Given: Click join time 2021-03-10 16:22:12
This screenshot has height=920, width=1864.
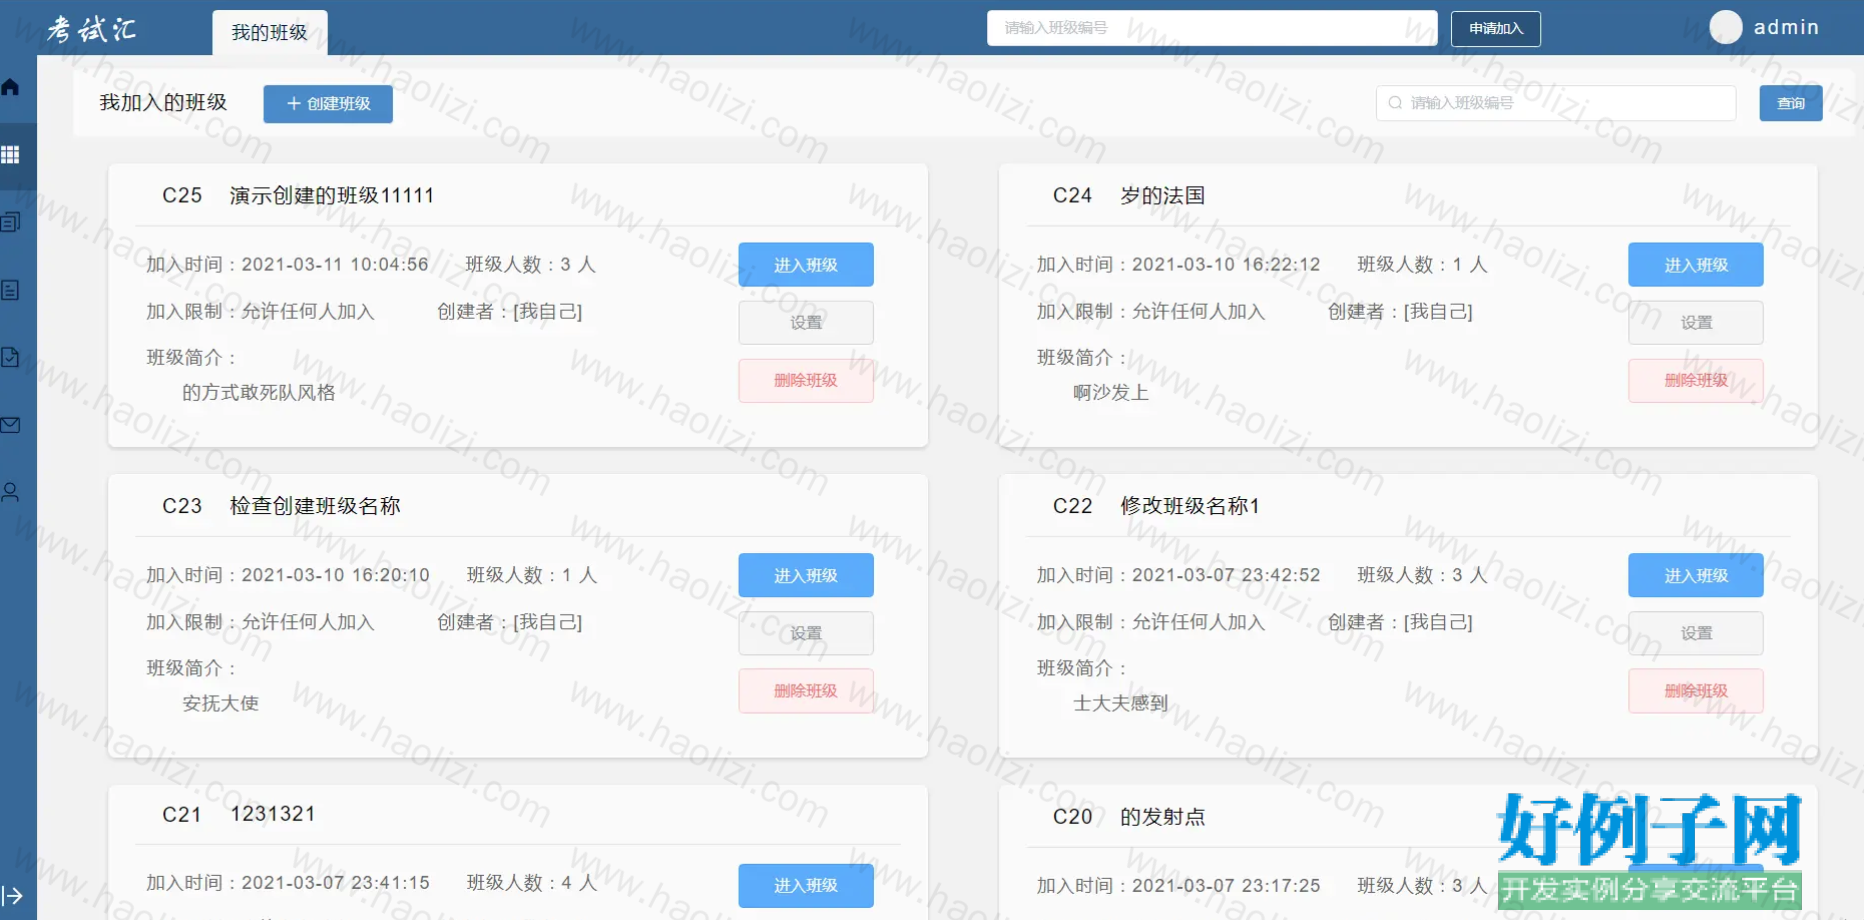Looking at the screenshot, I should coord(1226,265).
